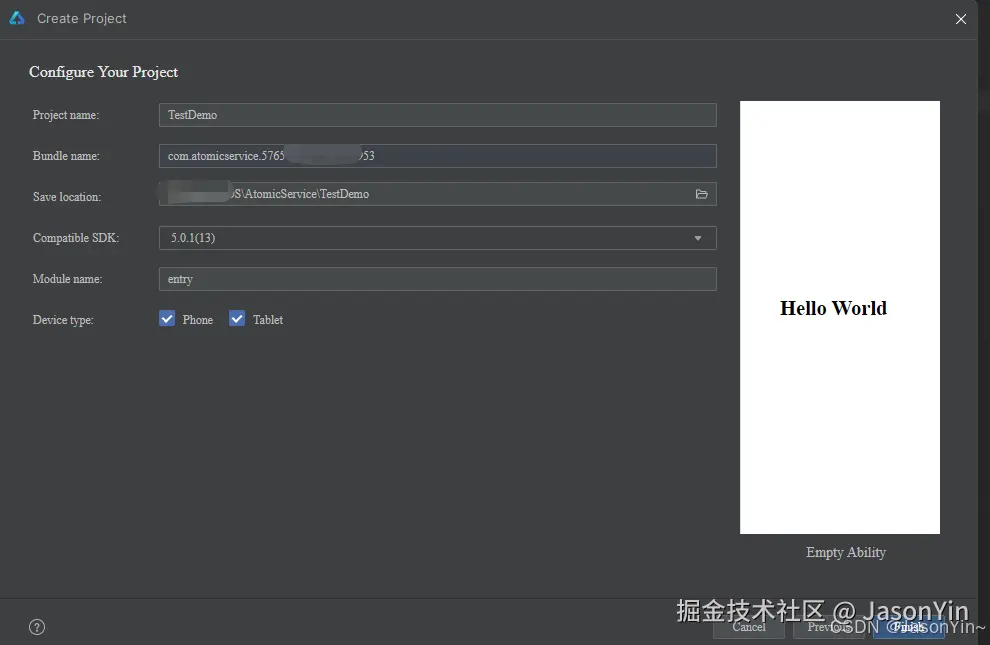990x645 pixels.
Task: Close the Create Project dialog
Action: point(961,18)
